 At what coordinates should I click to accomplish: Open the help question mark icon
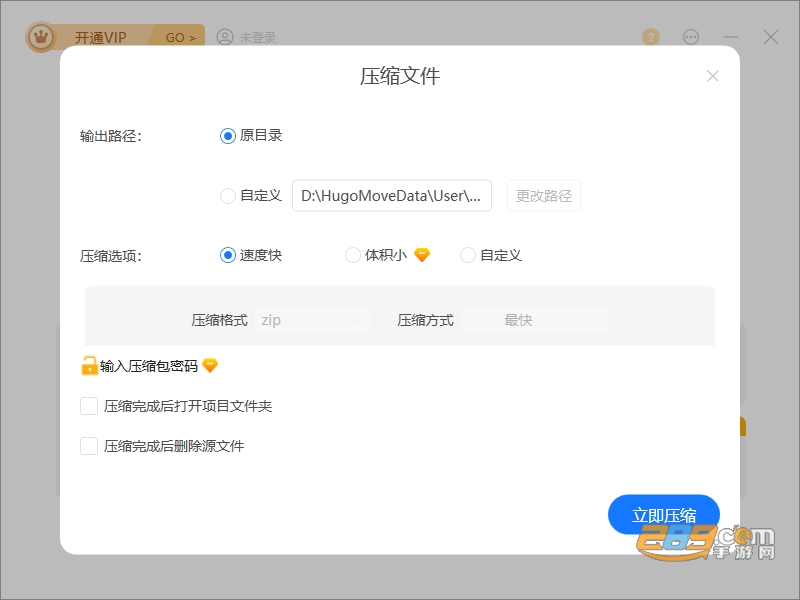pyautogui.click(x=651, y=37)
